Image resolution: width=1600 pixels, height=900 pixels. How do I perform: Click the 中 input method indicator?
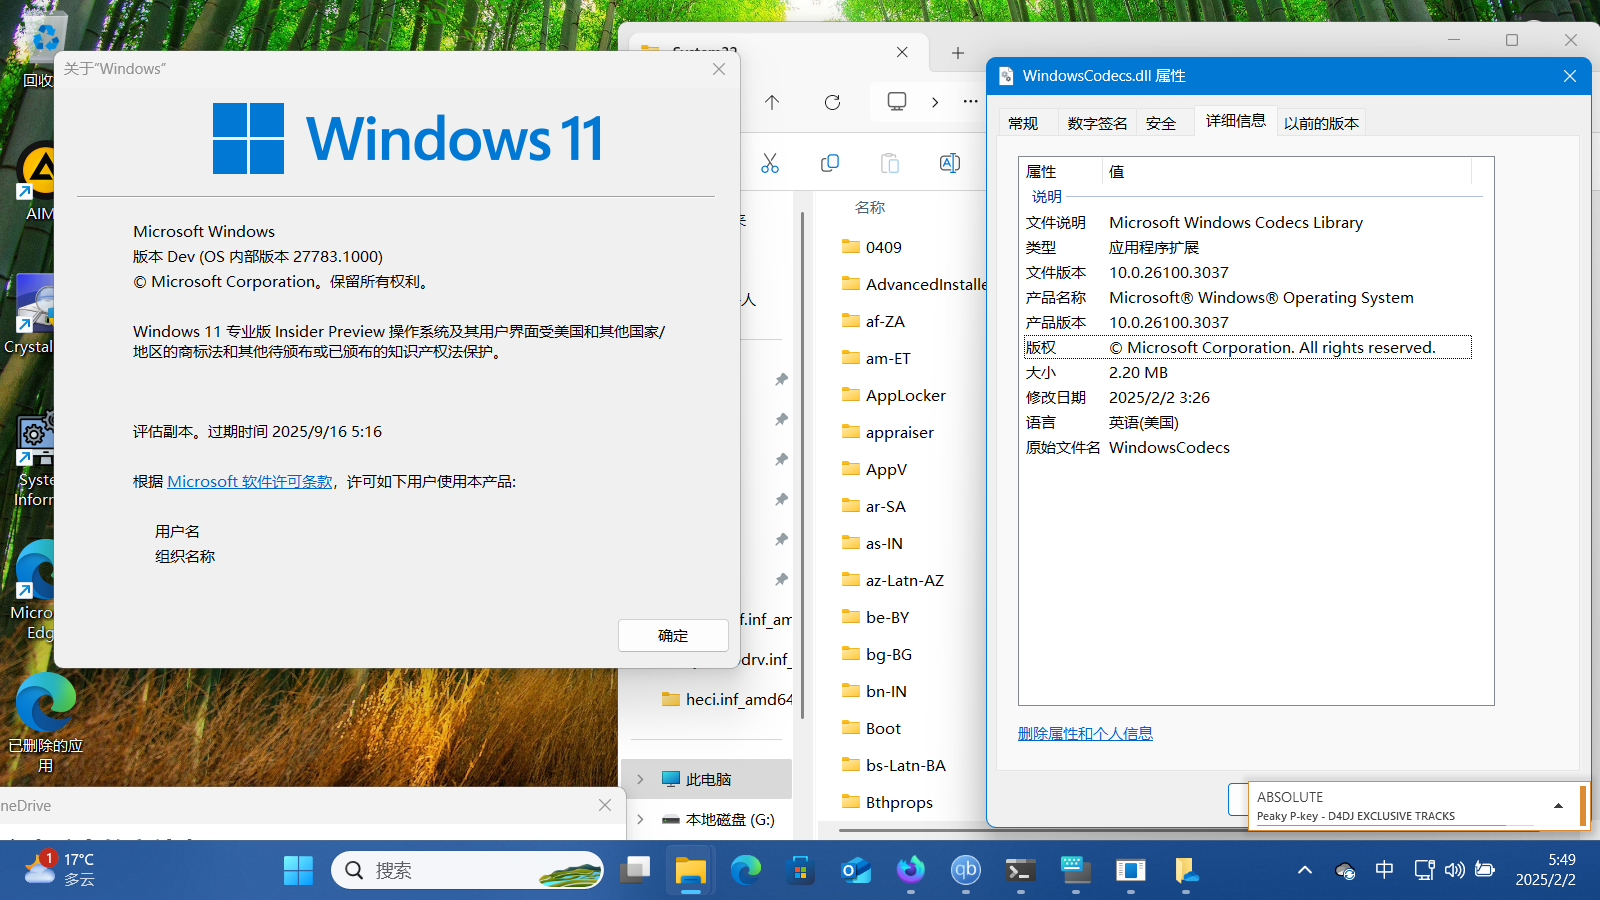point(1384,870)
